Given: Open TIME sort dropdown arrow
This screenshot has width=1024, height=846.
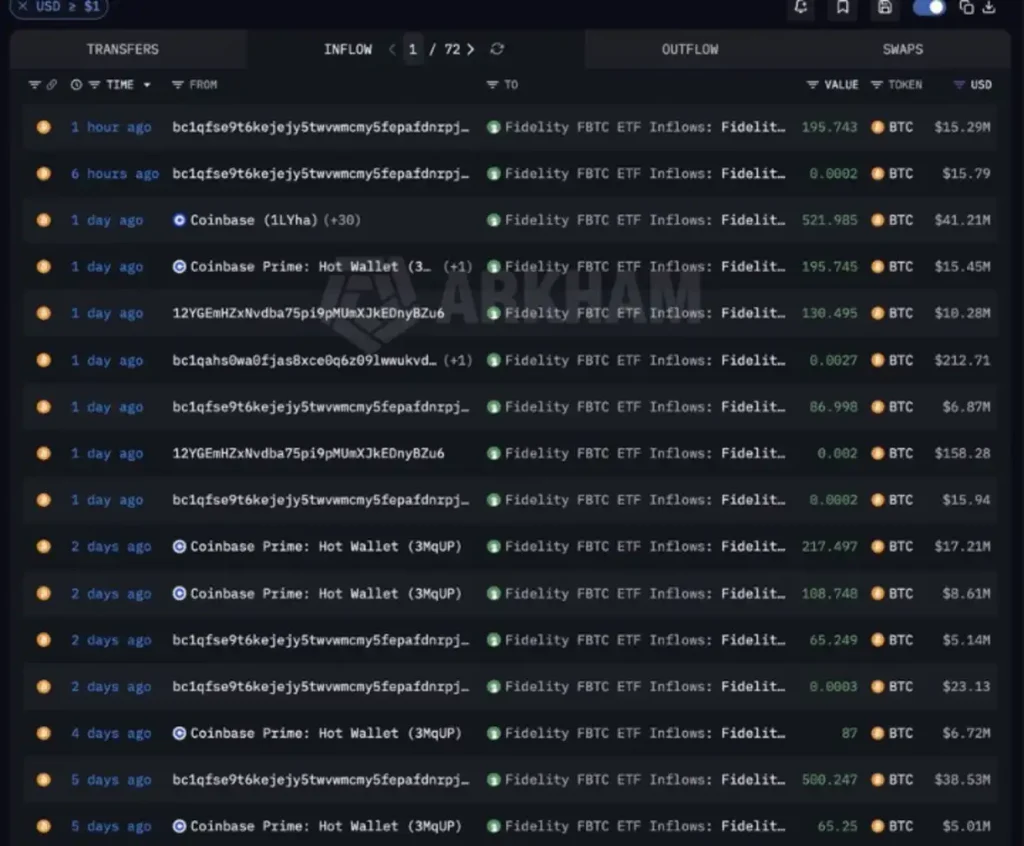Looking at the screenshot, I should pyautogui.click(x=147, y=85).
